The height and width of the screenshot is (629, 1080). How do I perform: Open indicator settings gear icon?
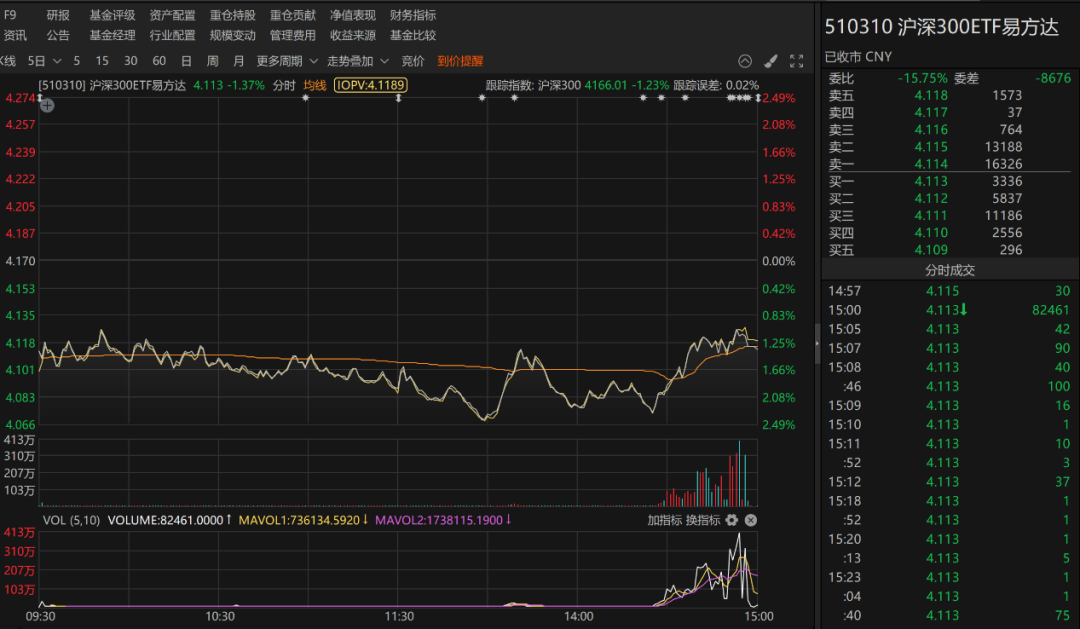731,520
